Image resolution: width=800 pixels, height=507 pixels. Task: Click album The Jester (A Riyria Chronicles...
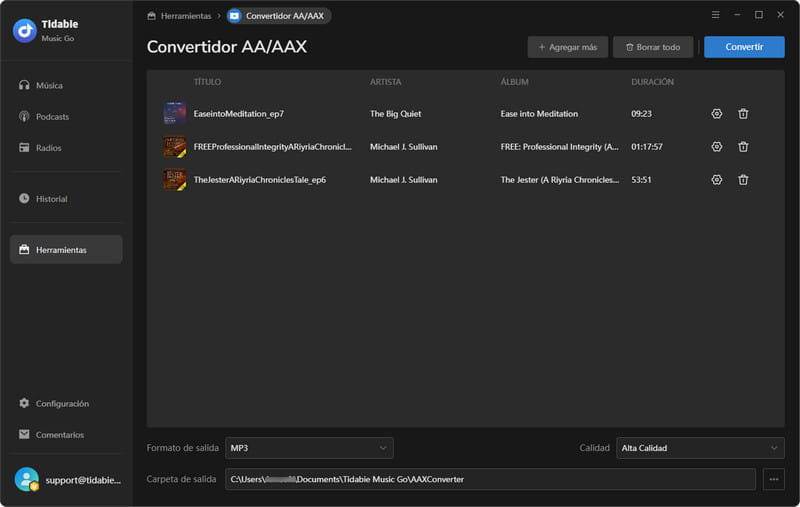560,180
